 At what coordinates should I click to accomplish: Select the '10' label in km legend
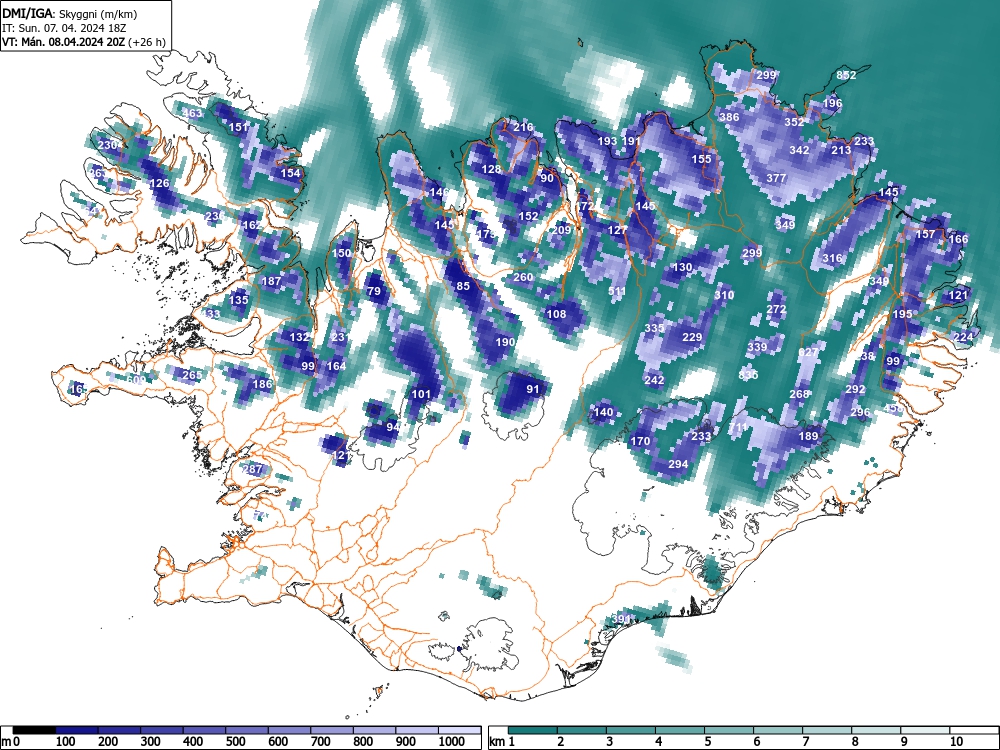click(x=956, y=742)
